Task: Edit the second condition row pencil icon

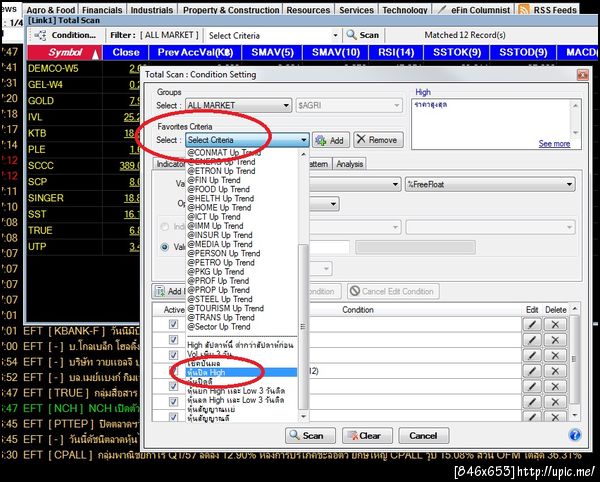Action: [532, 340]
